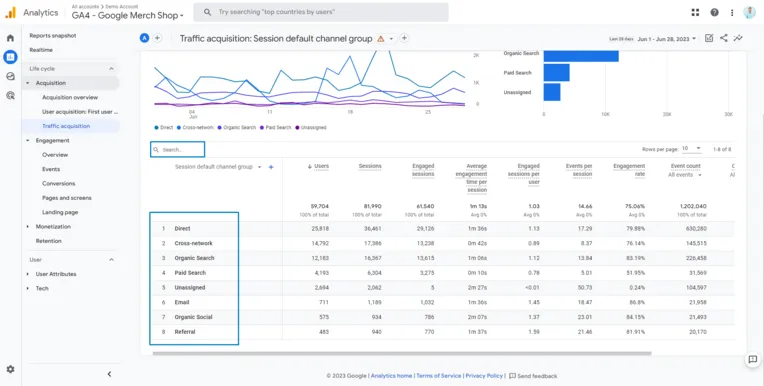
Task: Expand the User Attributes group
Action: pos(28,274)
